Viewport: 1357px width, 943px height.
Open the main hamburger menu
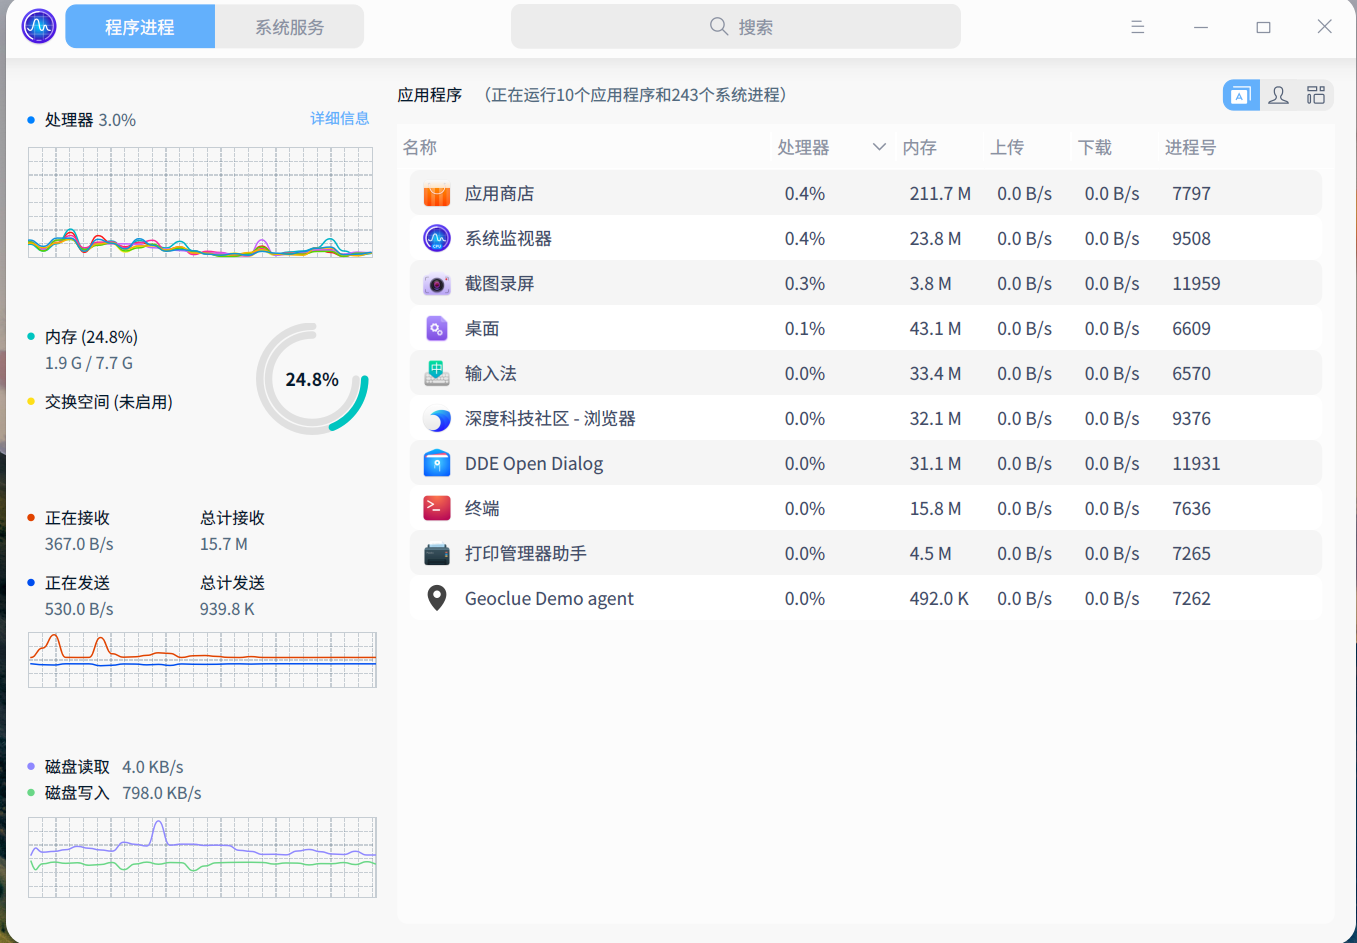click(x=1137, y=26)
